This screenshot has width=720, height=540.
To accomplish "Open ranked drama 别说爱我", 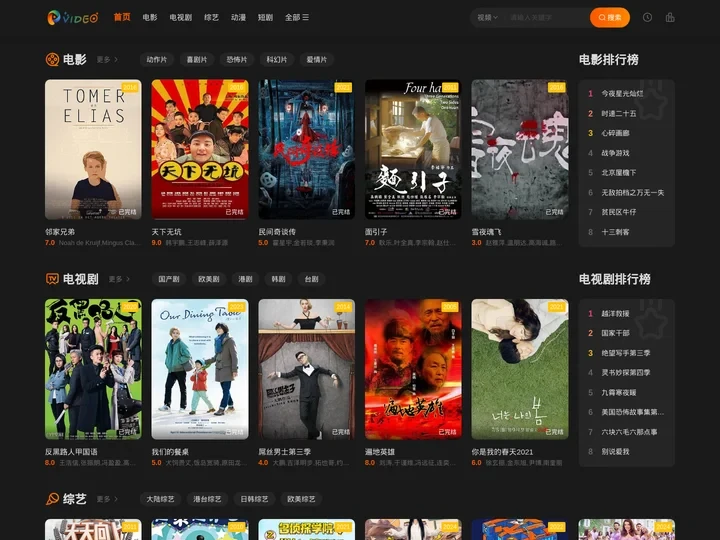I will click(615, 452).
